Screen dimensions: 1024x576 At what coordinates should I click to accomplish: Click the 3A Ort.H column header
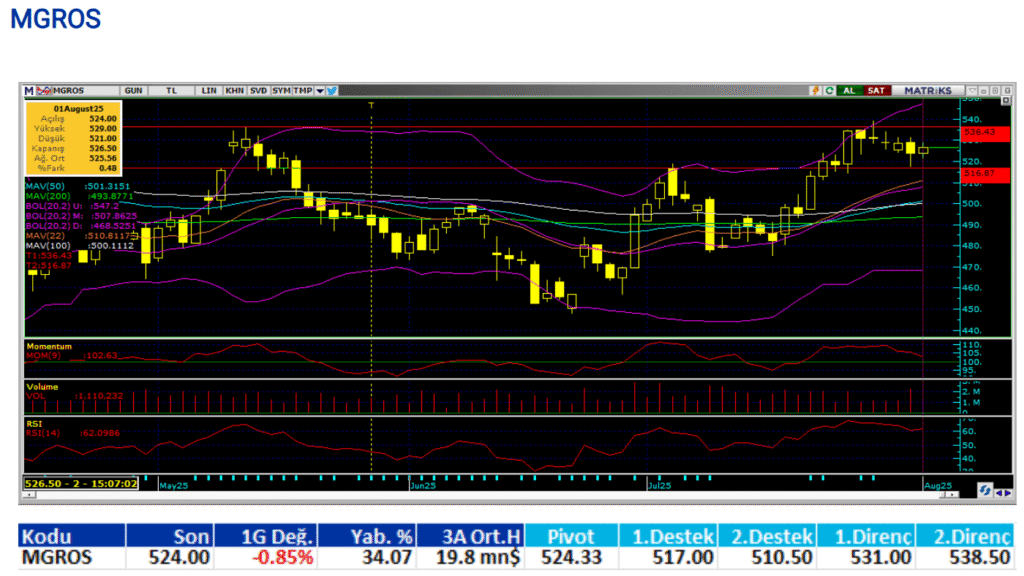tap(470, 536)
